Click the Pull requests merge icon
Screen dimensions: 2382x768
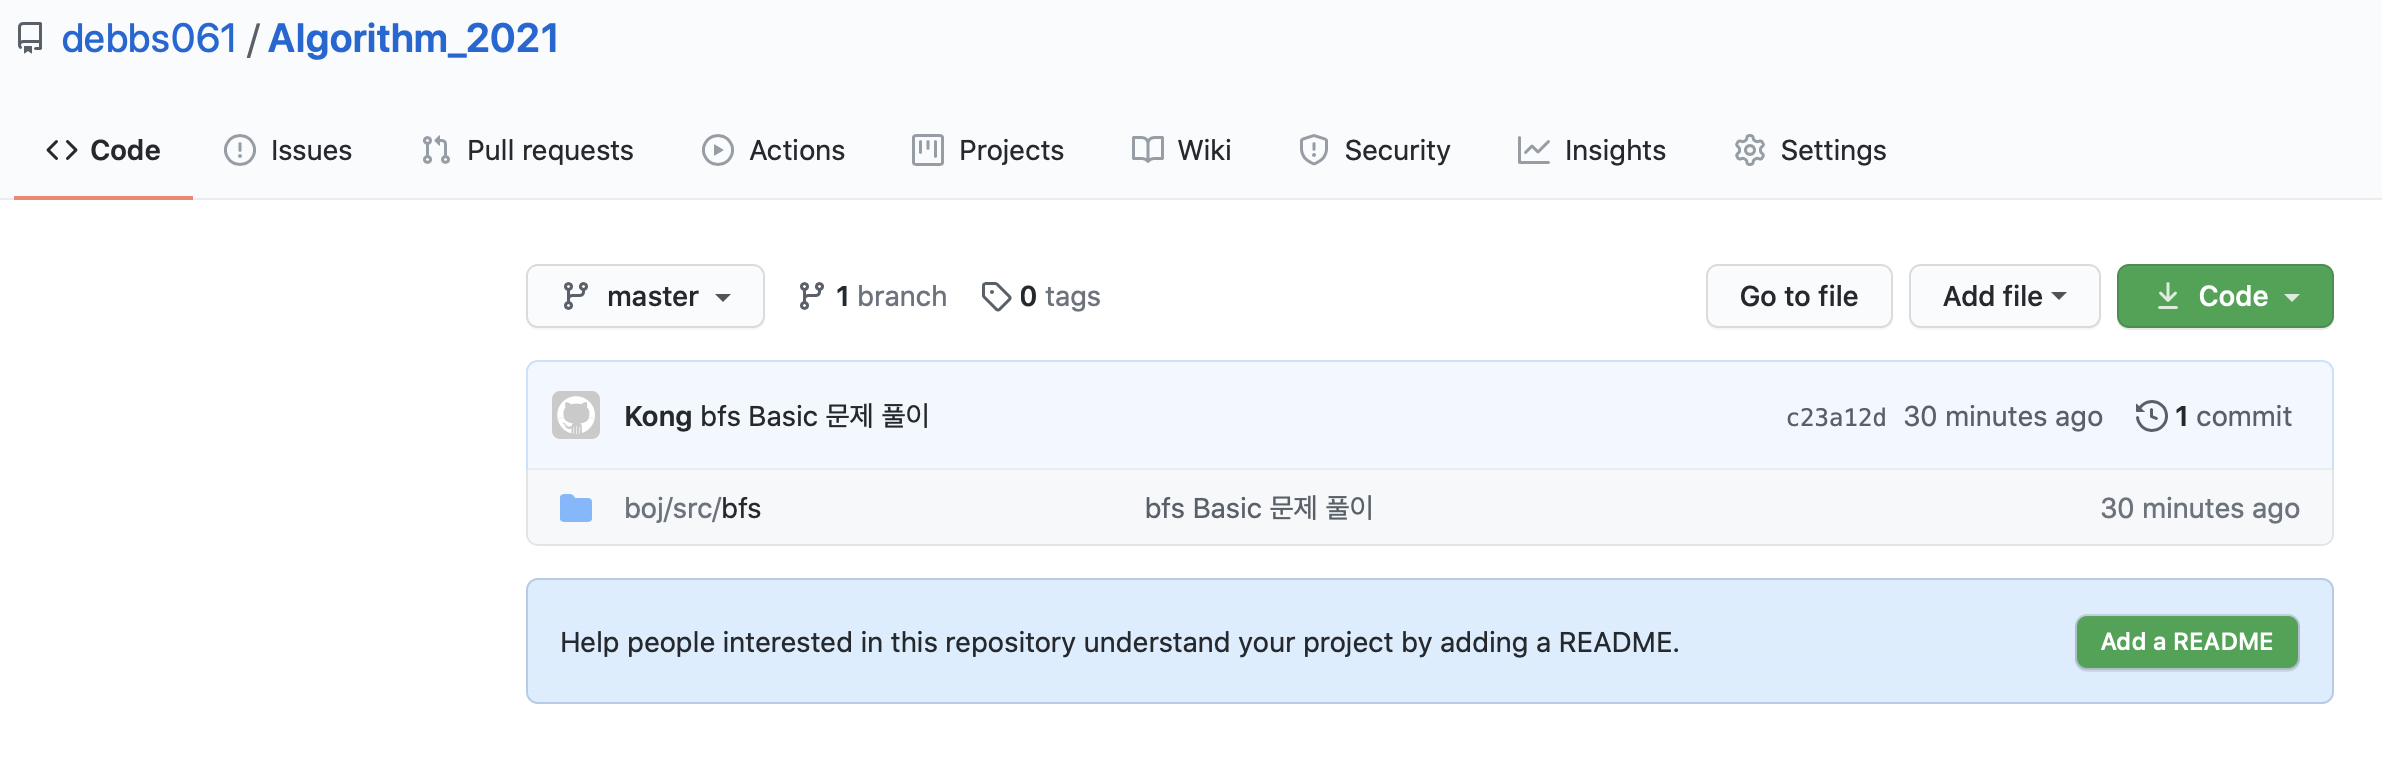pyautogui.click(x=436, y=150)
